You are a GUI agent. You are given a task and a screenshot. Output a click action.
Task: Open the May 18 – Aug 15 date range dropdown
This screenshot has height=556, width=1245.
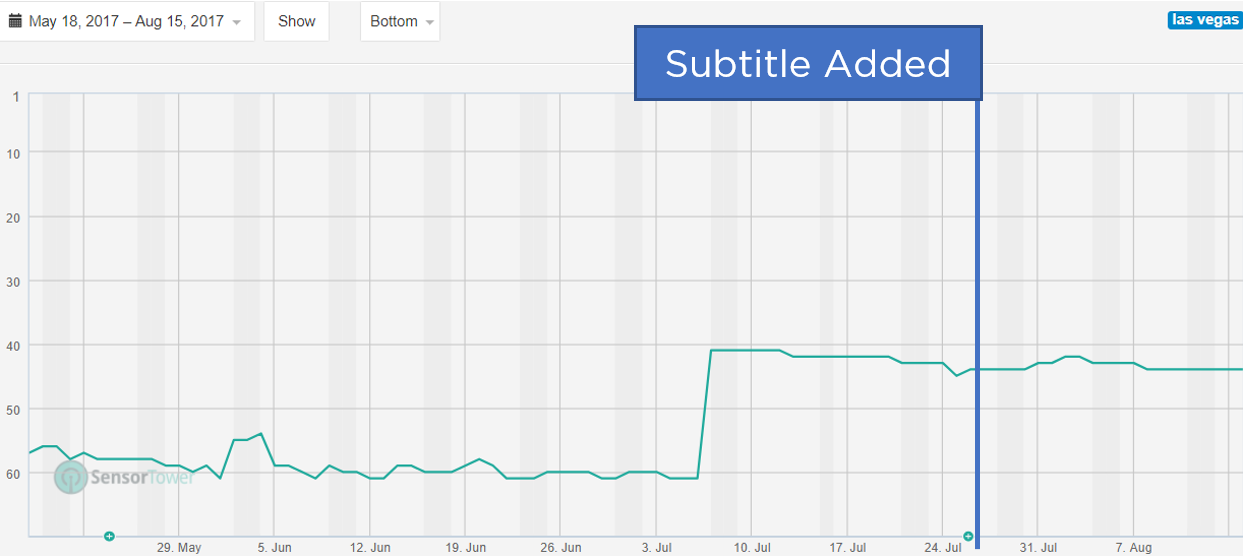[126, 21]
